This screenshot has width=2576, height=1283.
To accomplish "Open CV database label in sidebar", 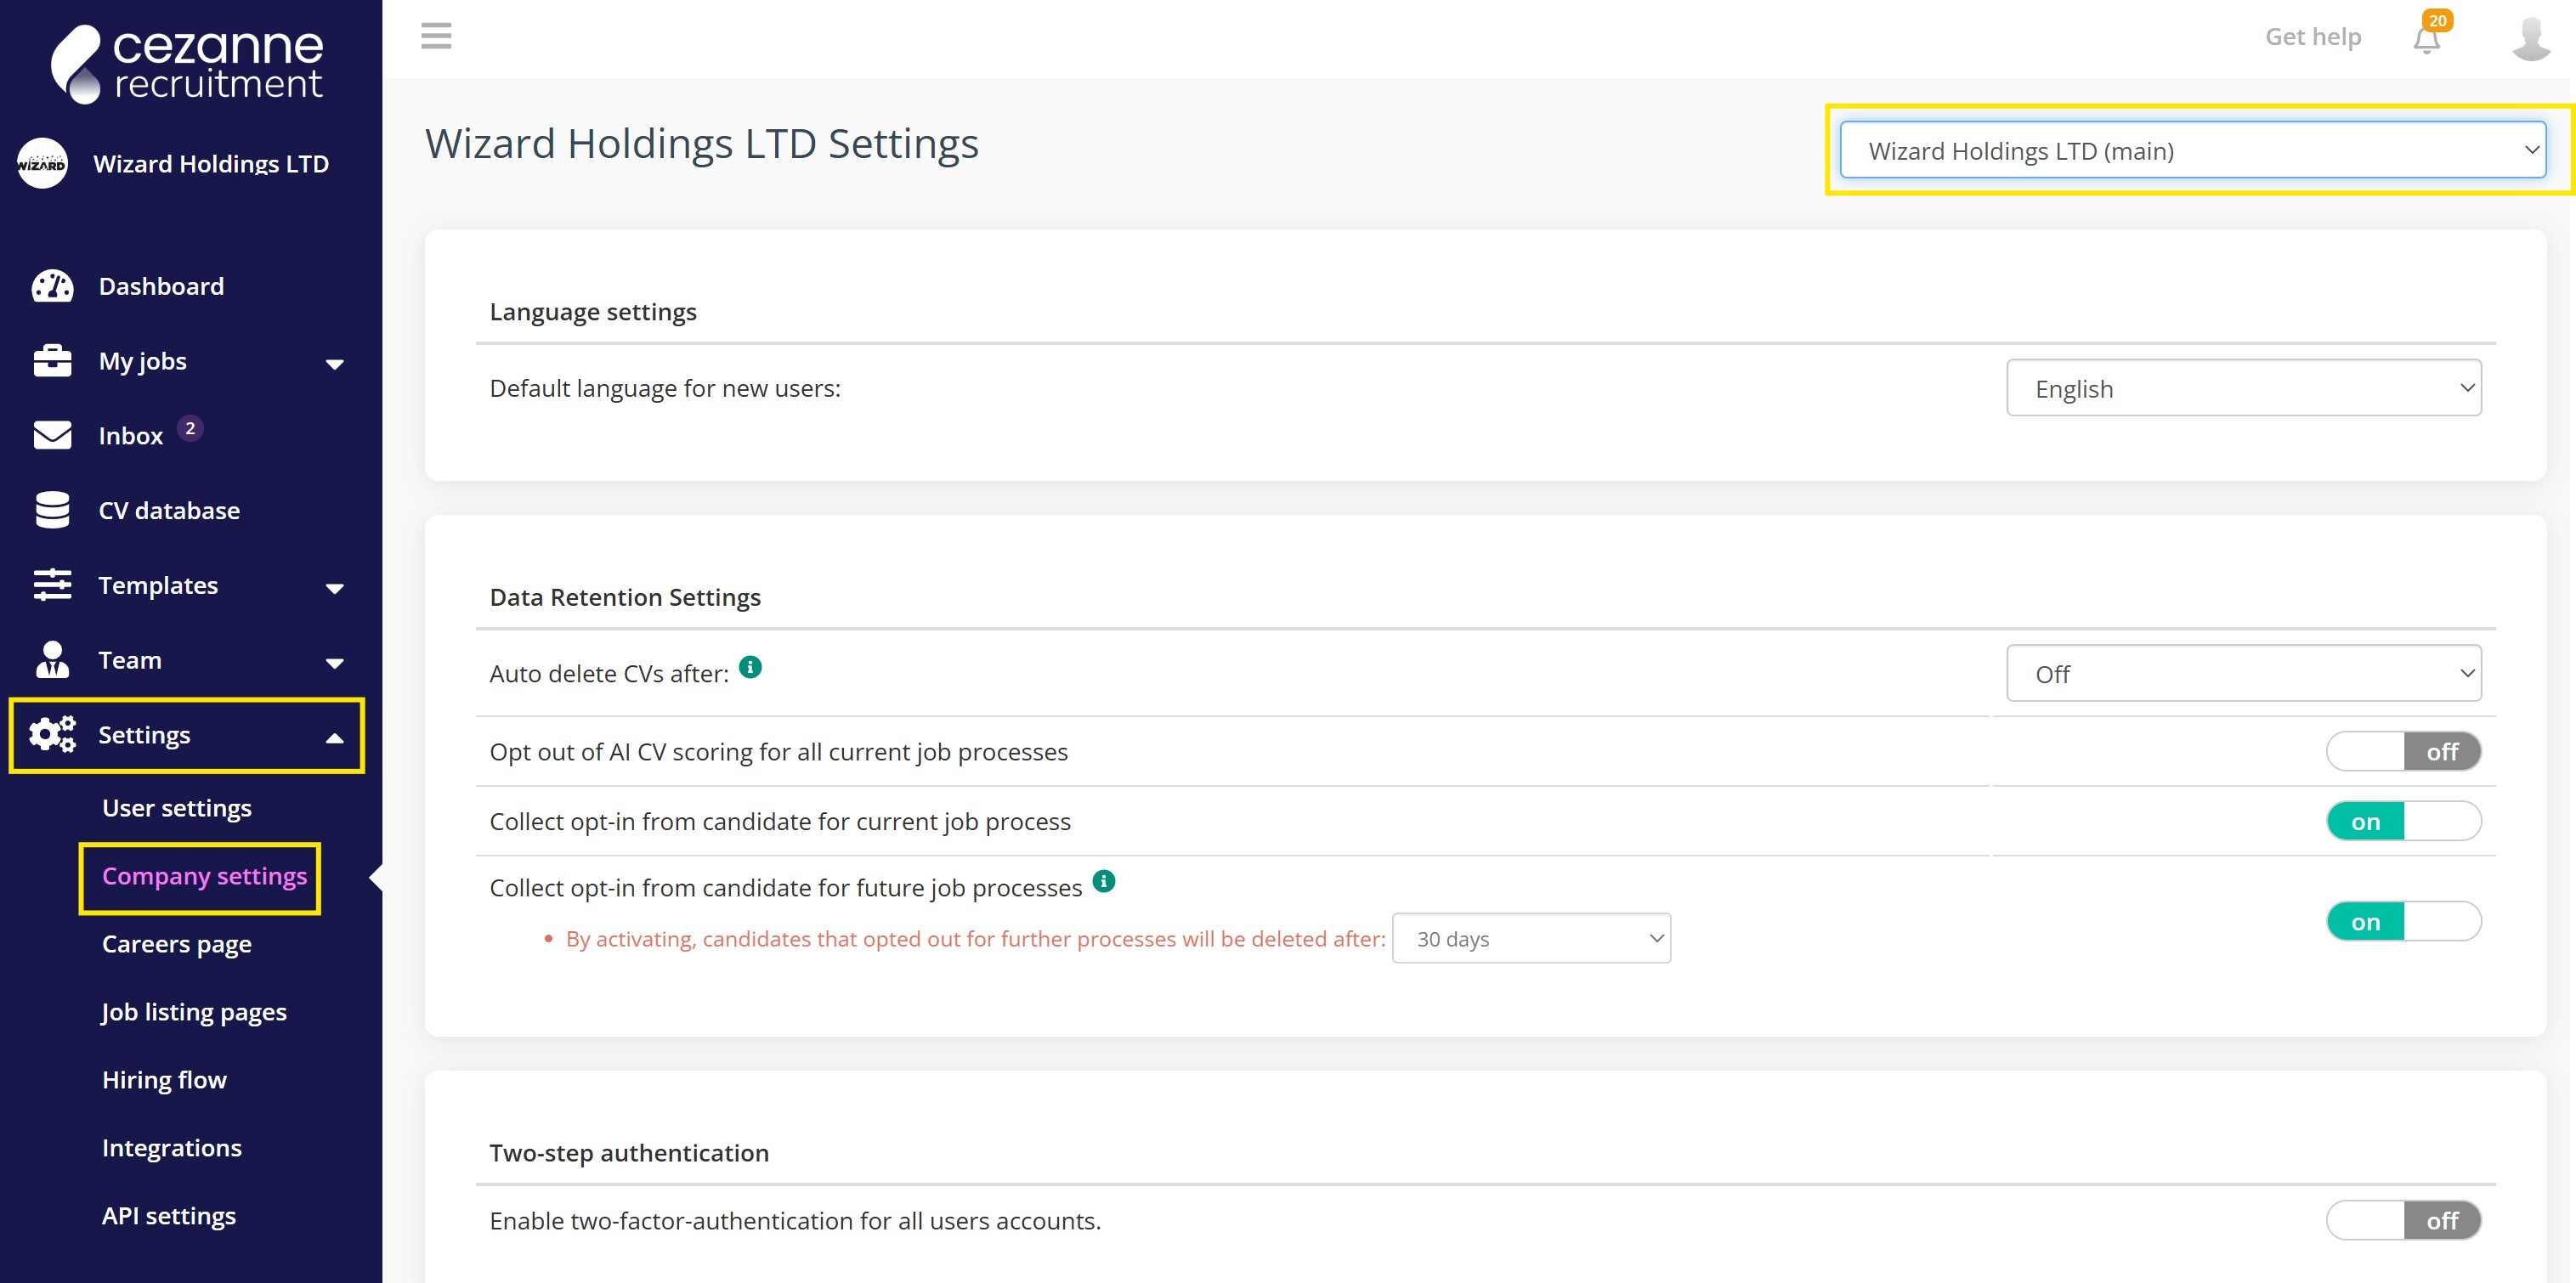I will click(x=169, y=510).
